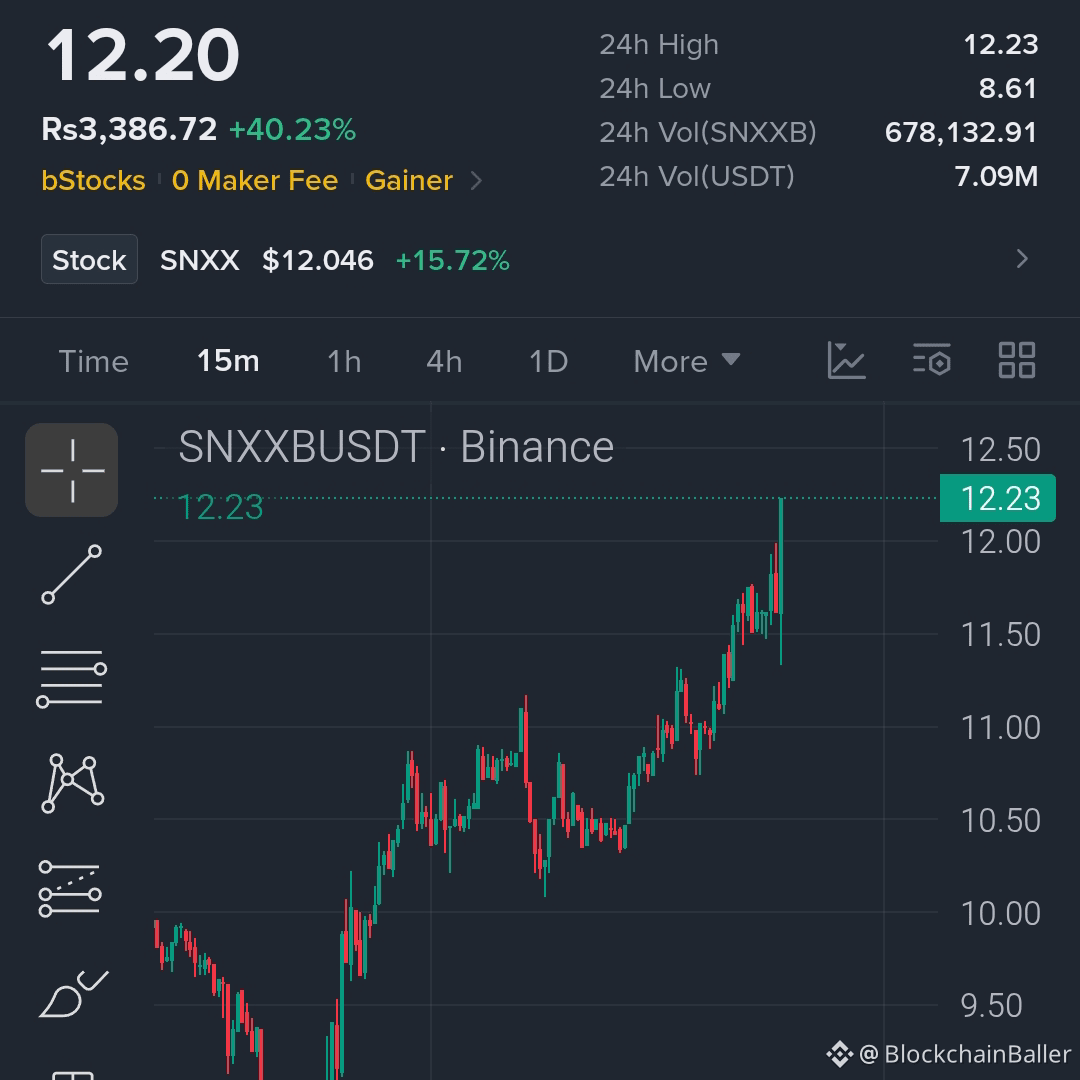The image size is (1080, 1080).
Task: Click the 24h High label
Action: pos(659,45)
